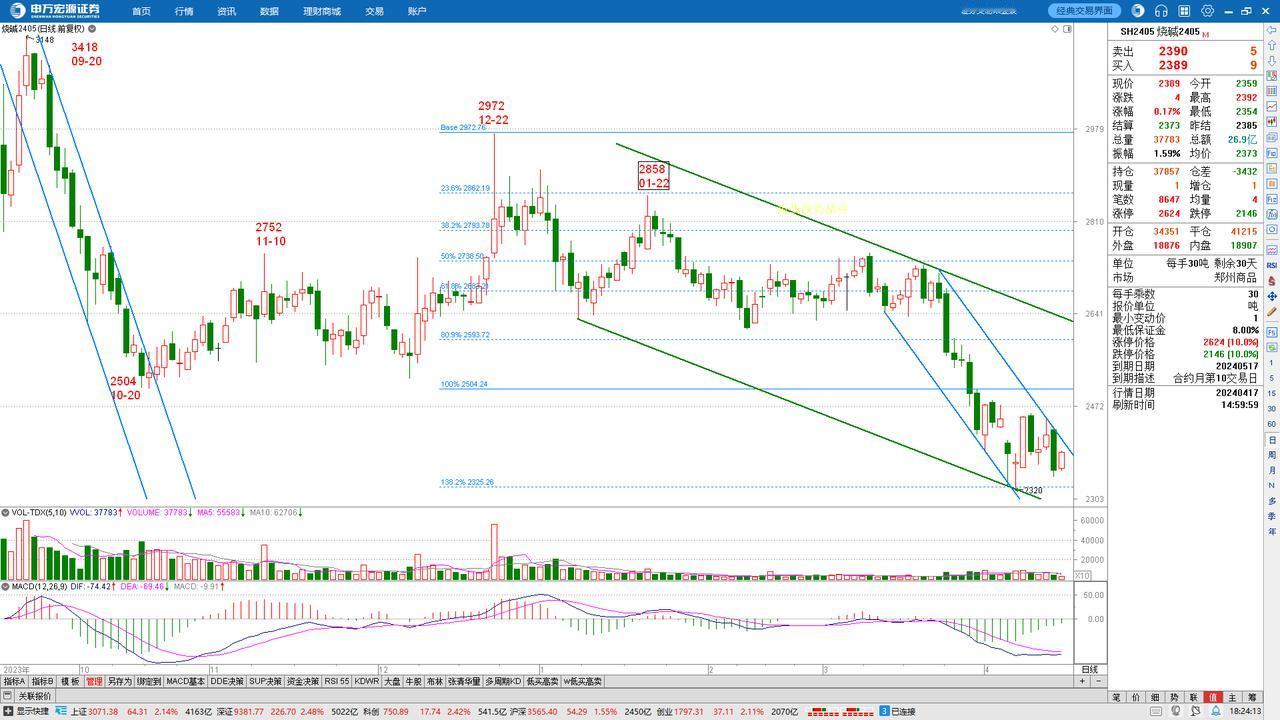Open the 首页 home menu
The width and height of the screenshot is (1280, 720).
(x=141, y=11)
